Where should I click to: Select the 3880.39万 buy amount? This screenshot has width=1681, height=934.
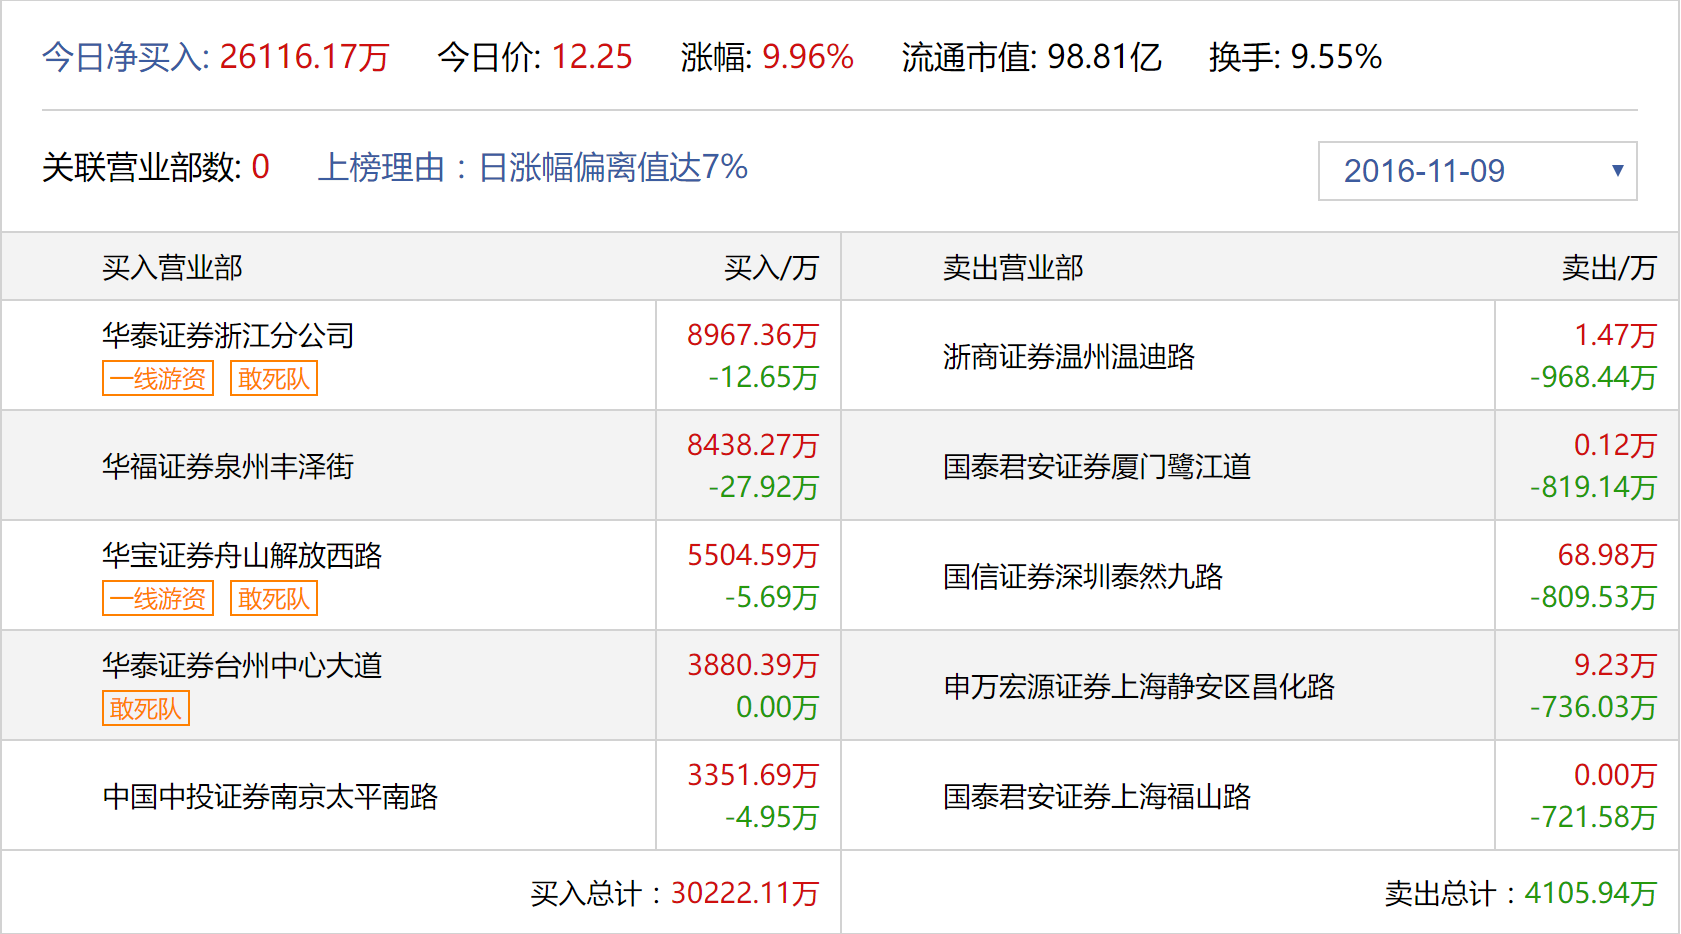coord(753,665)
